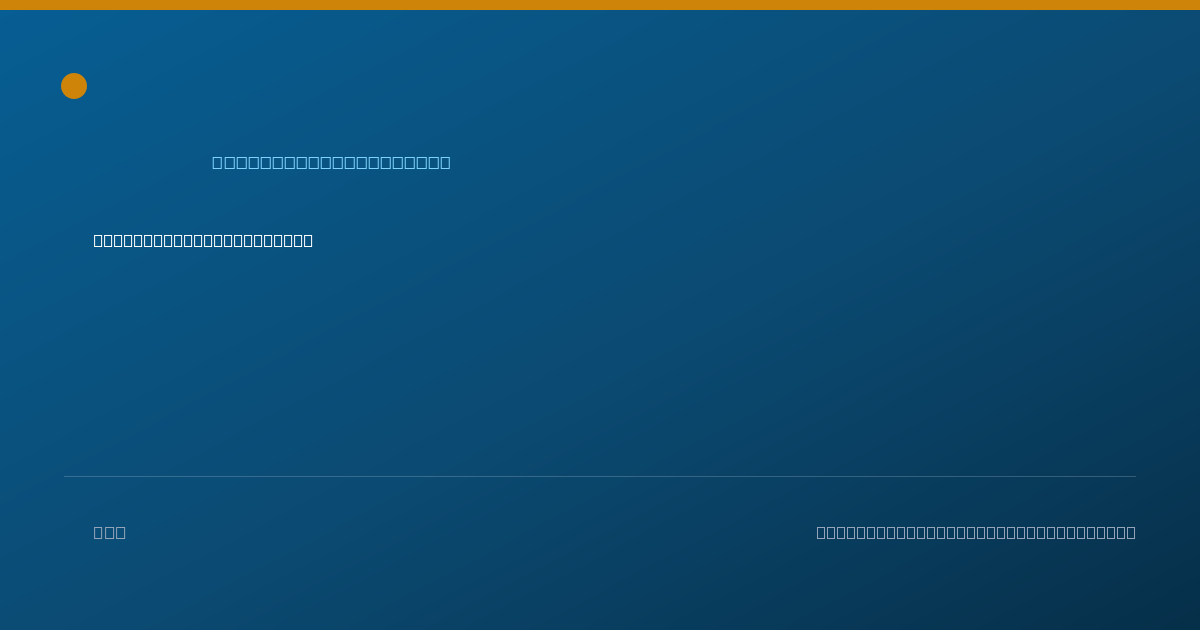Click the orange bar along the top edge
The image size is (1200, 630).
(600, 5)
